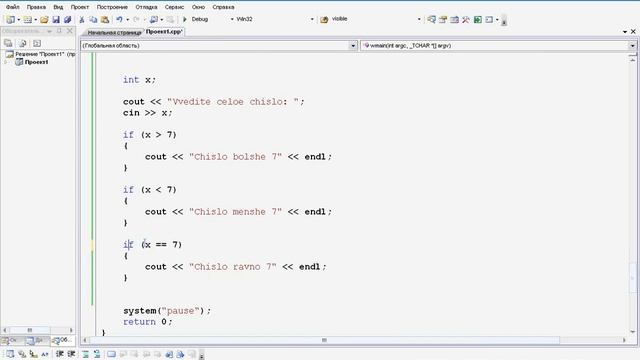Select the Проект1.cpp editor tab
The width and height of the screenshot is (640, 360).
tap(164, 31)
